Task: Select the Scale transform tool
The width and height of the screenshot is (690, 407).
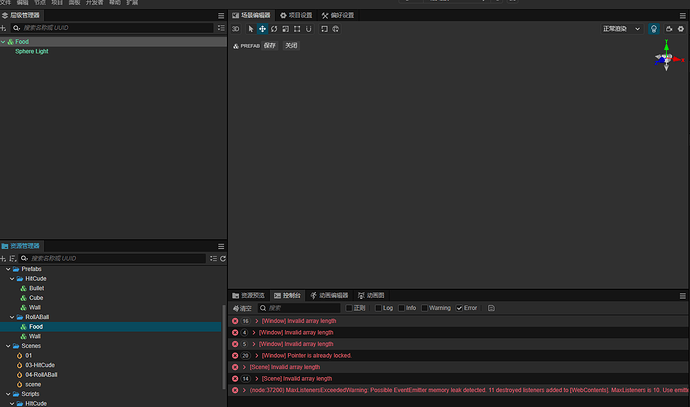Action: coord(286,29)
